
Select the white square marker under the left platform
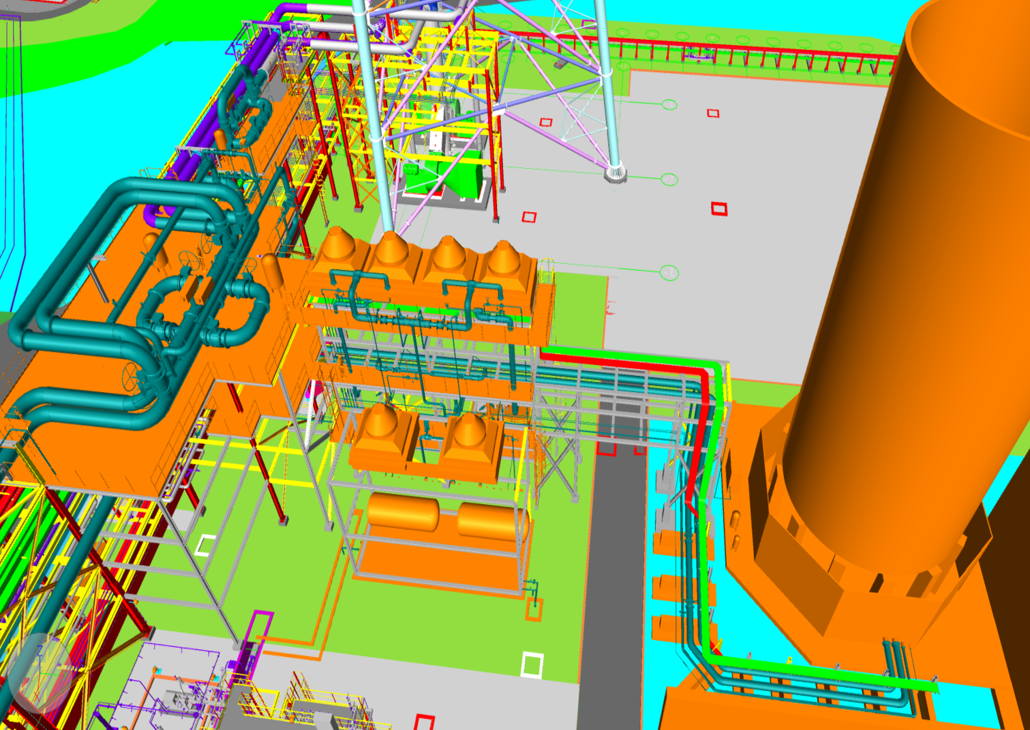tap(205, 545)
